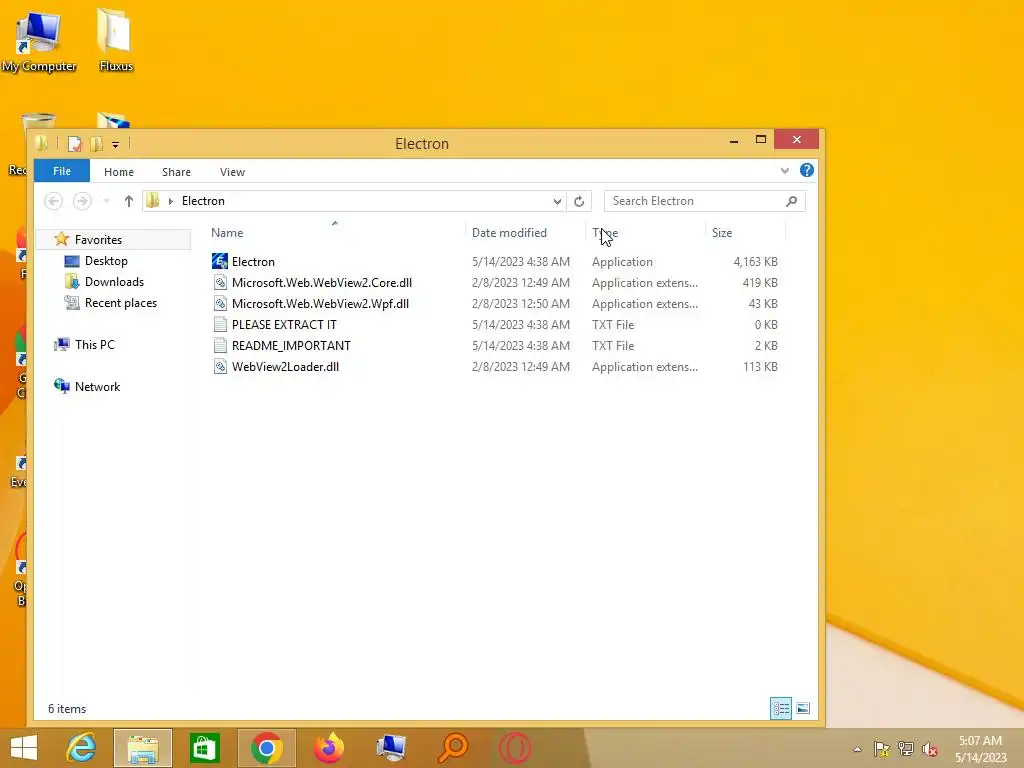
Task: Minimize the Electron window
Action: (x=734, y=140)
